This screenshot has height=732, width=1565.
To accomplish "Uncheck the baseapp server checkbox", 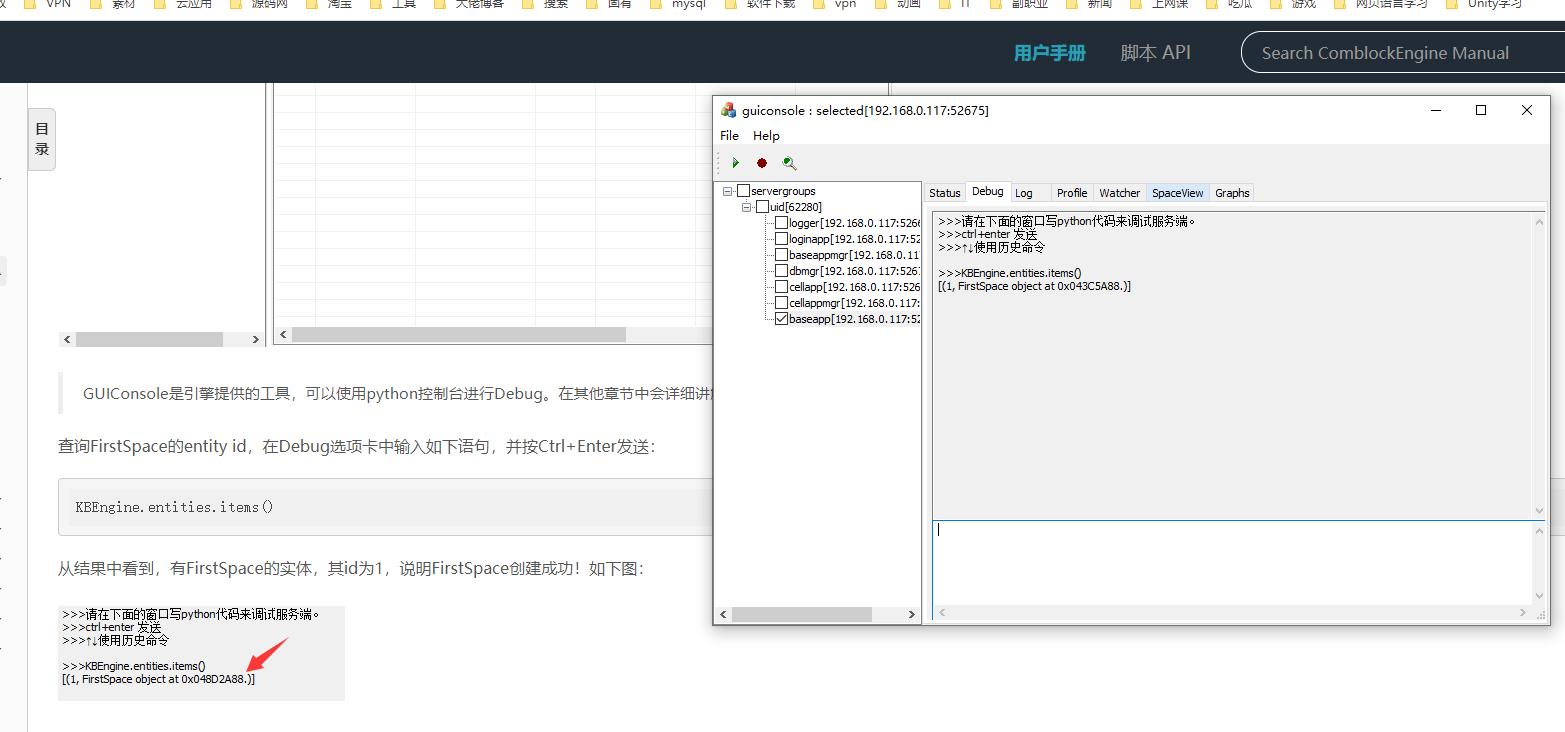I will coord(782,319).
